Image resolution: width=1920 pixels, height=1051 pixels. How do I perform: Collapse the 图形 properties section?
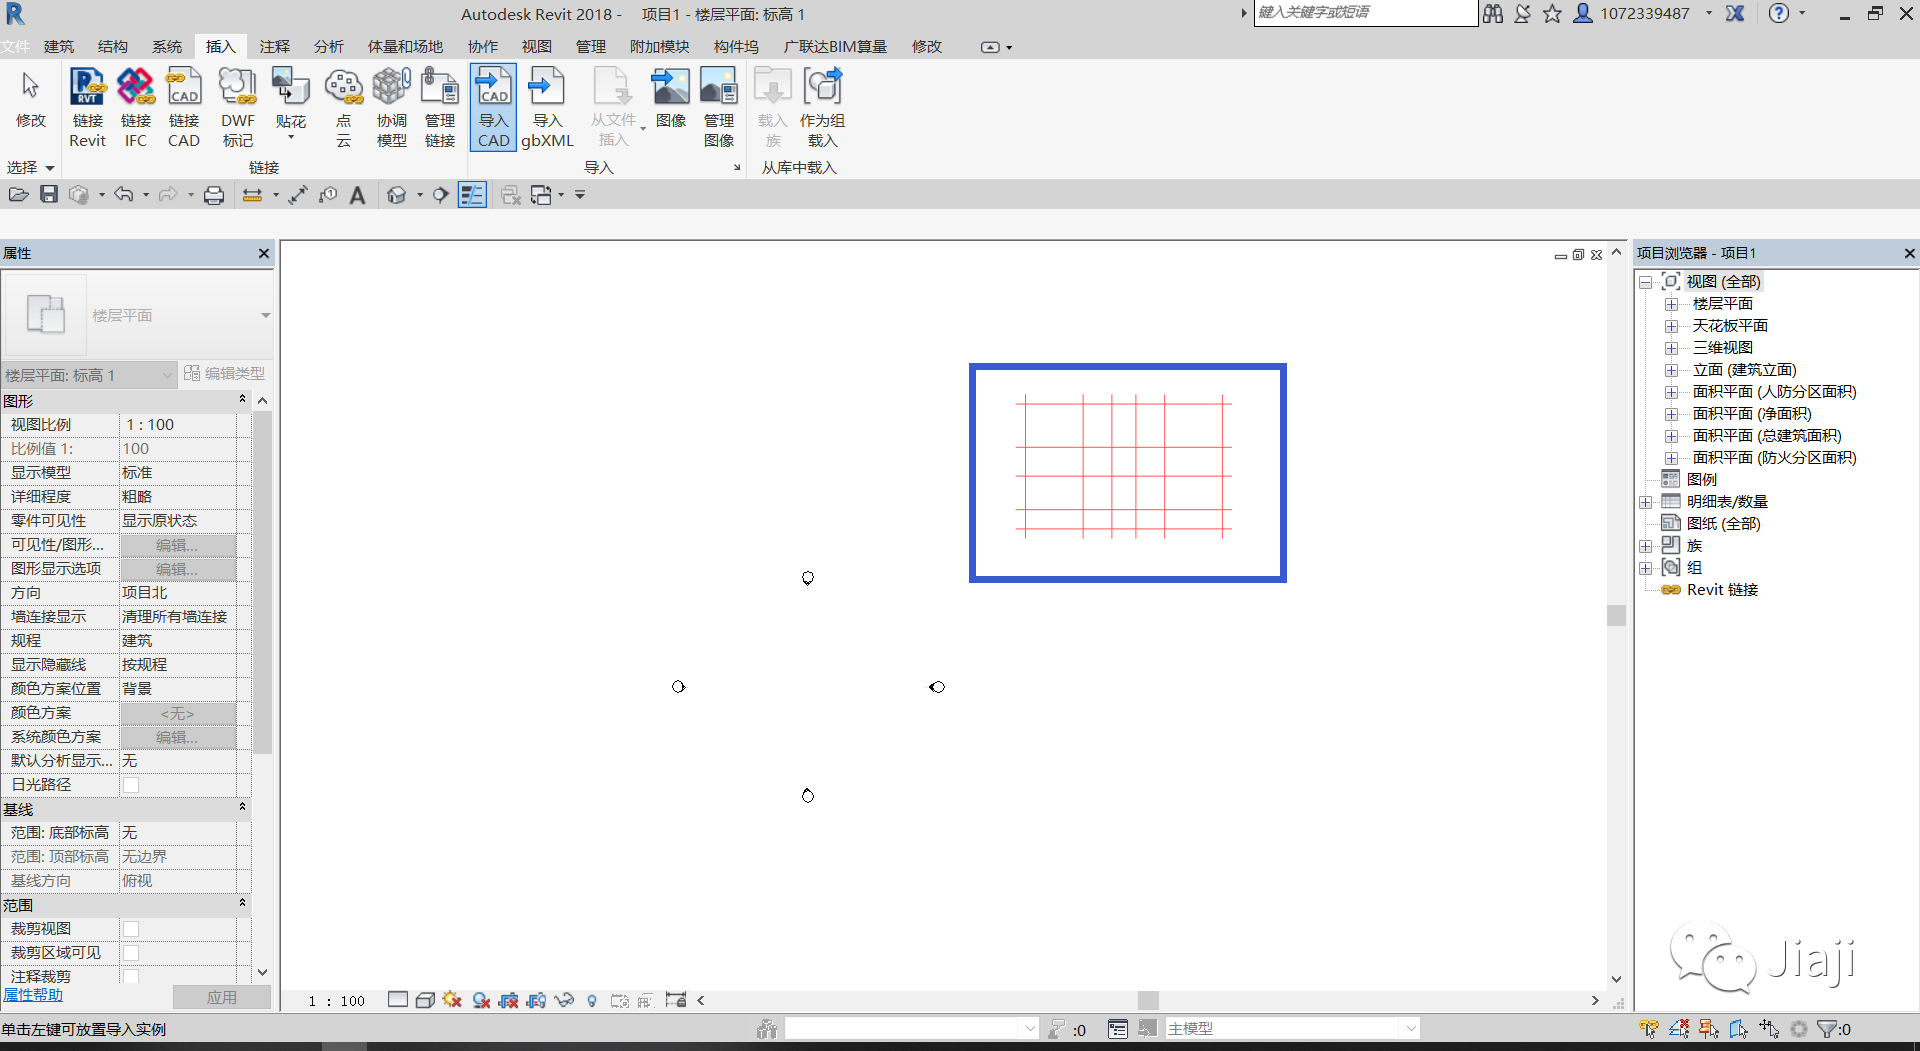pos(242,400)
